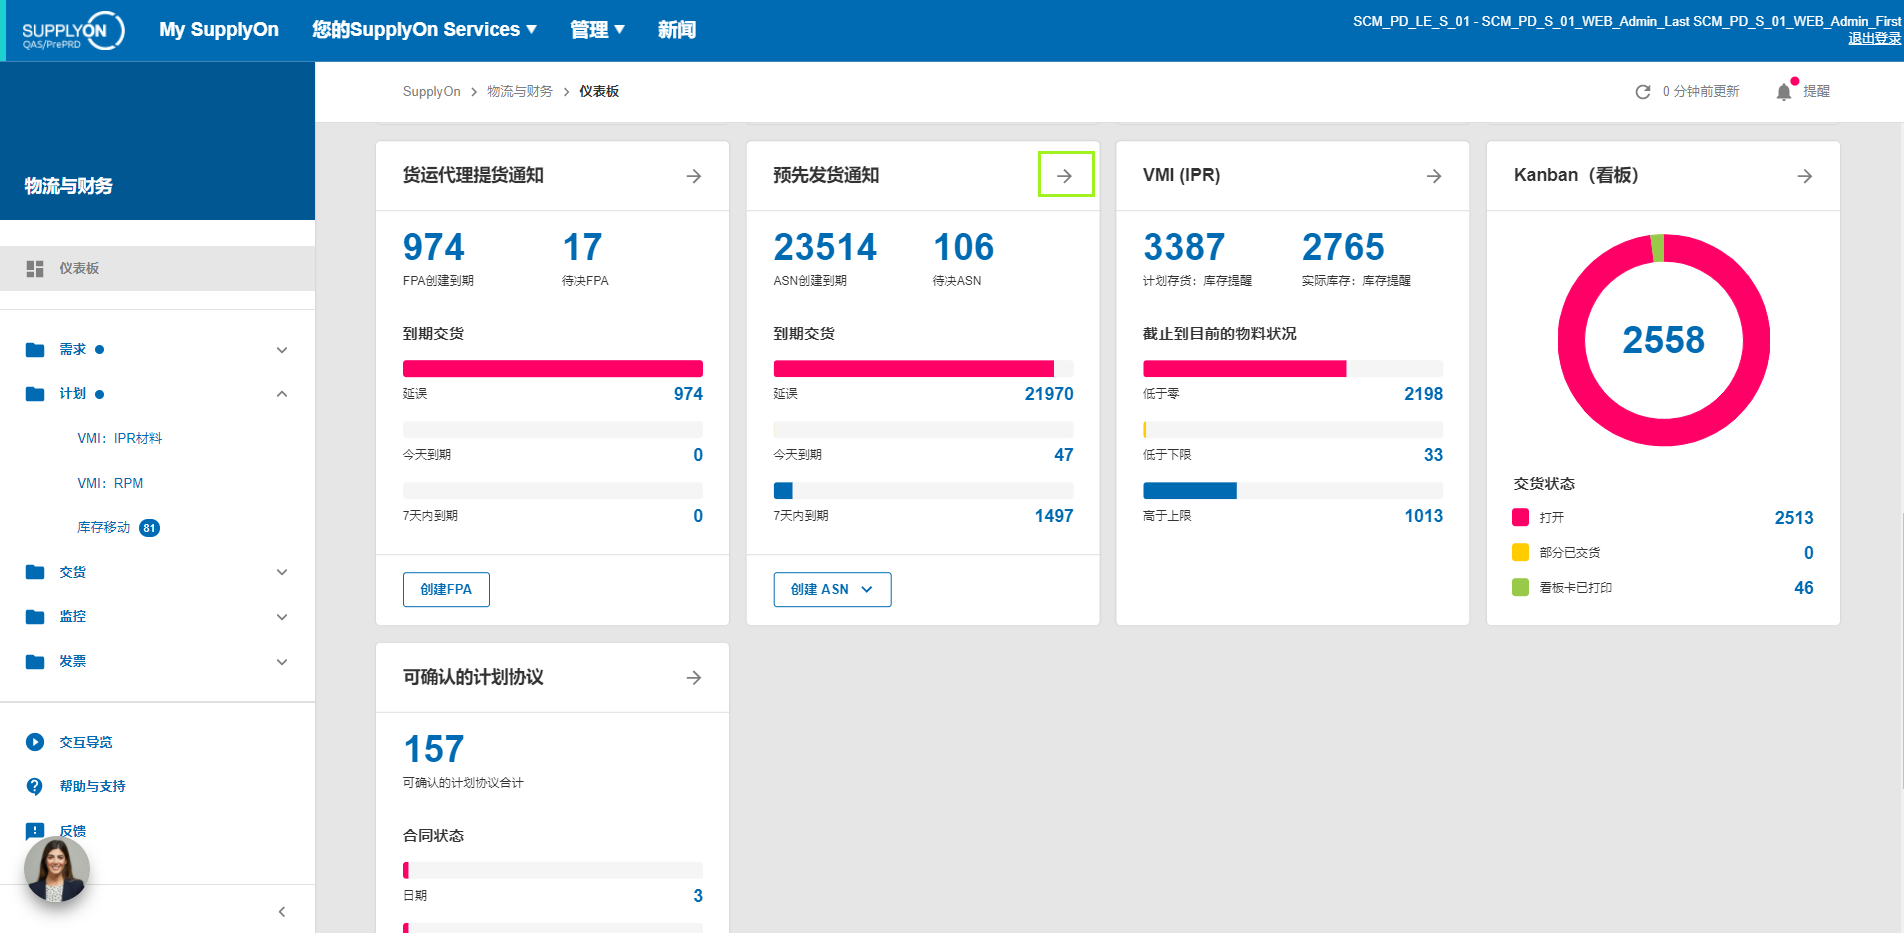Click the 创建FPA button

point(446,589)
